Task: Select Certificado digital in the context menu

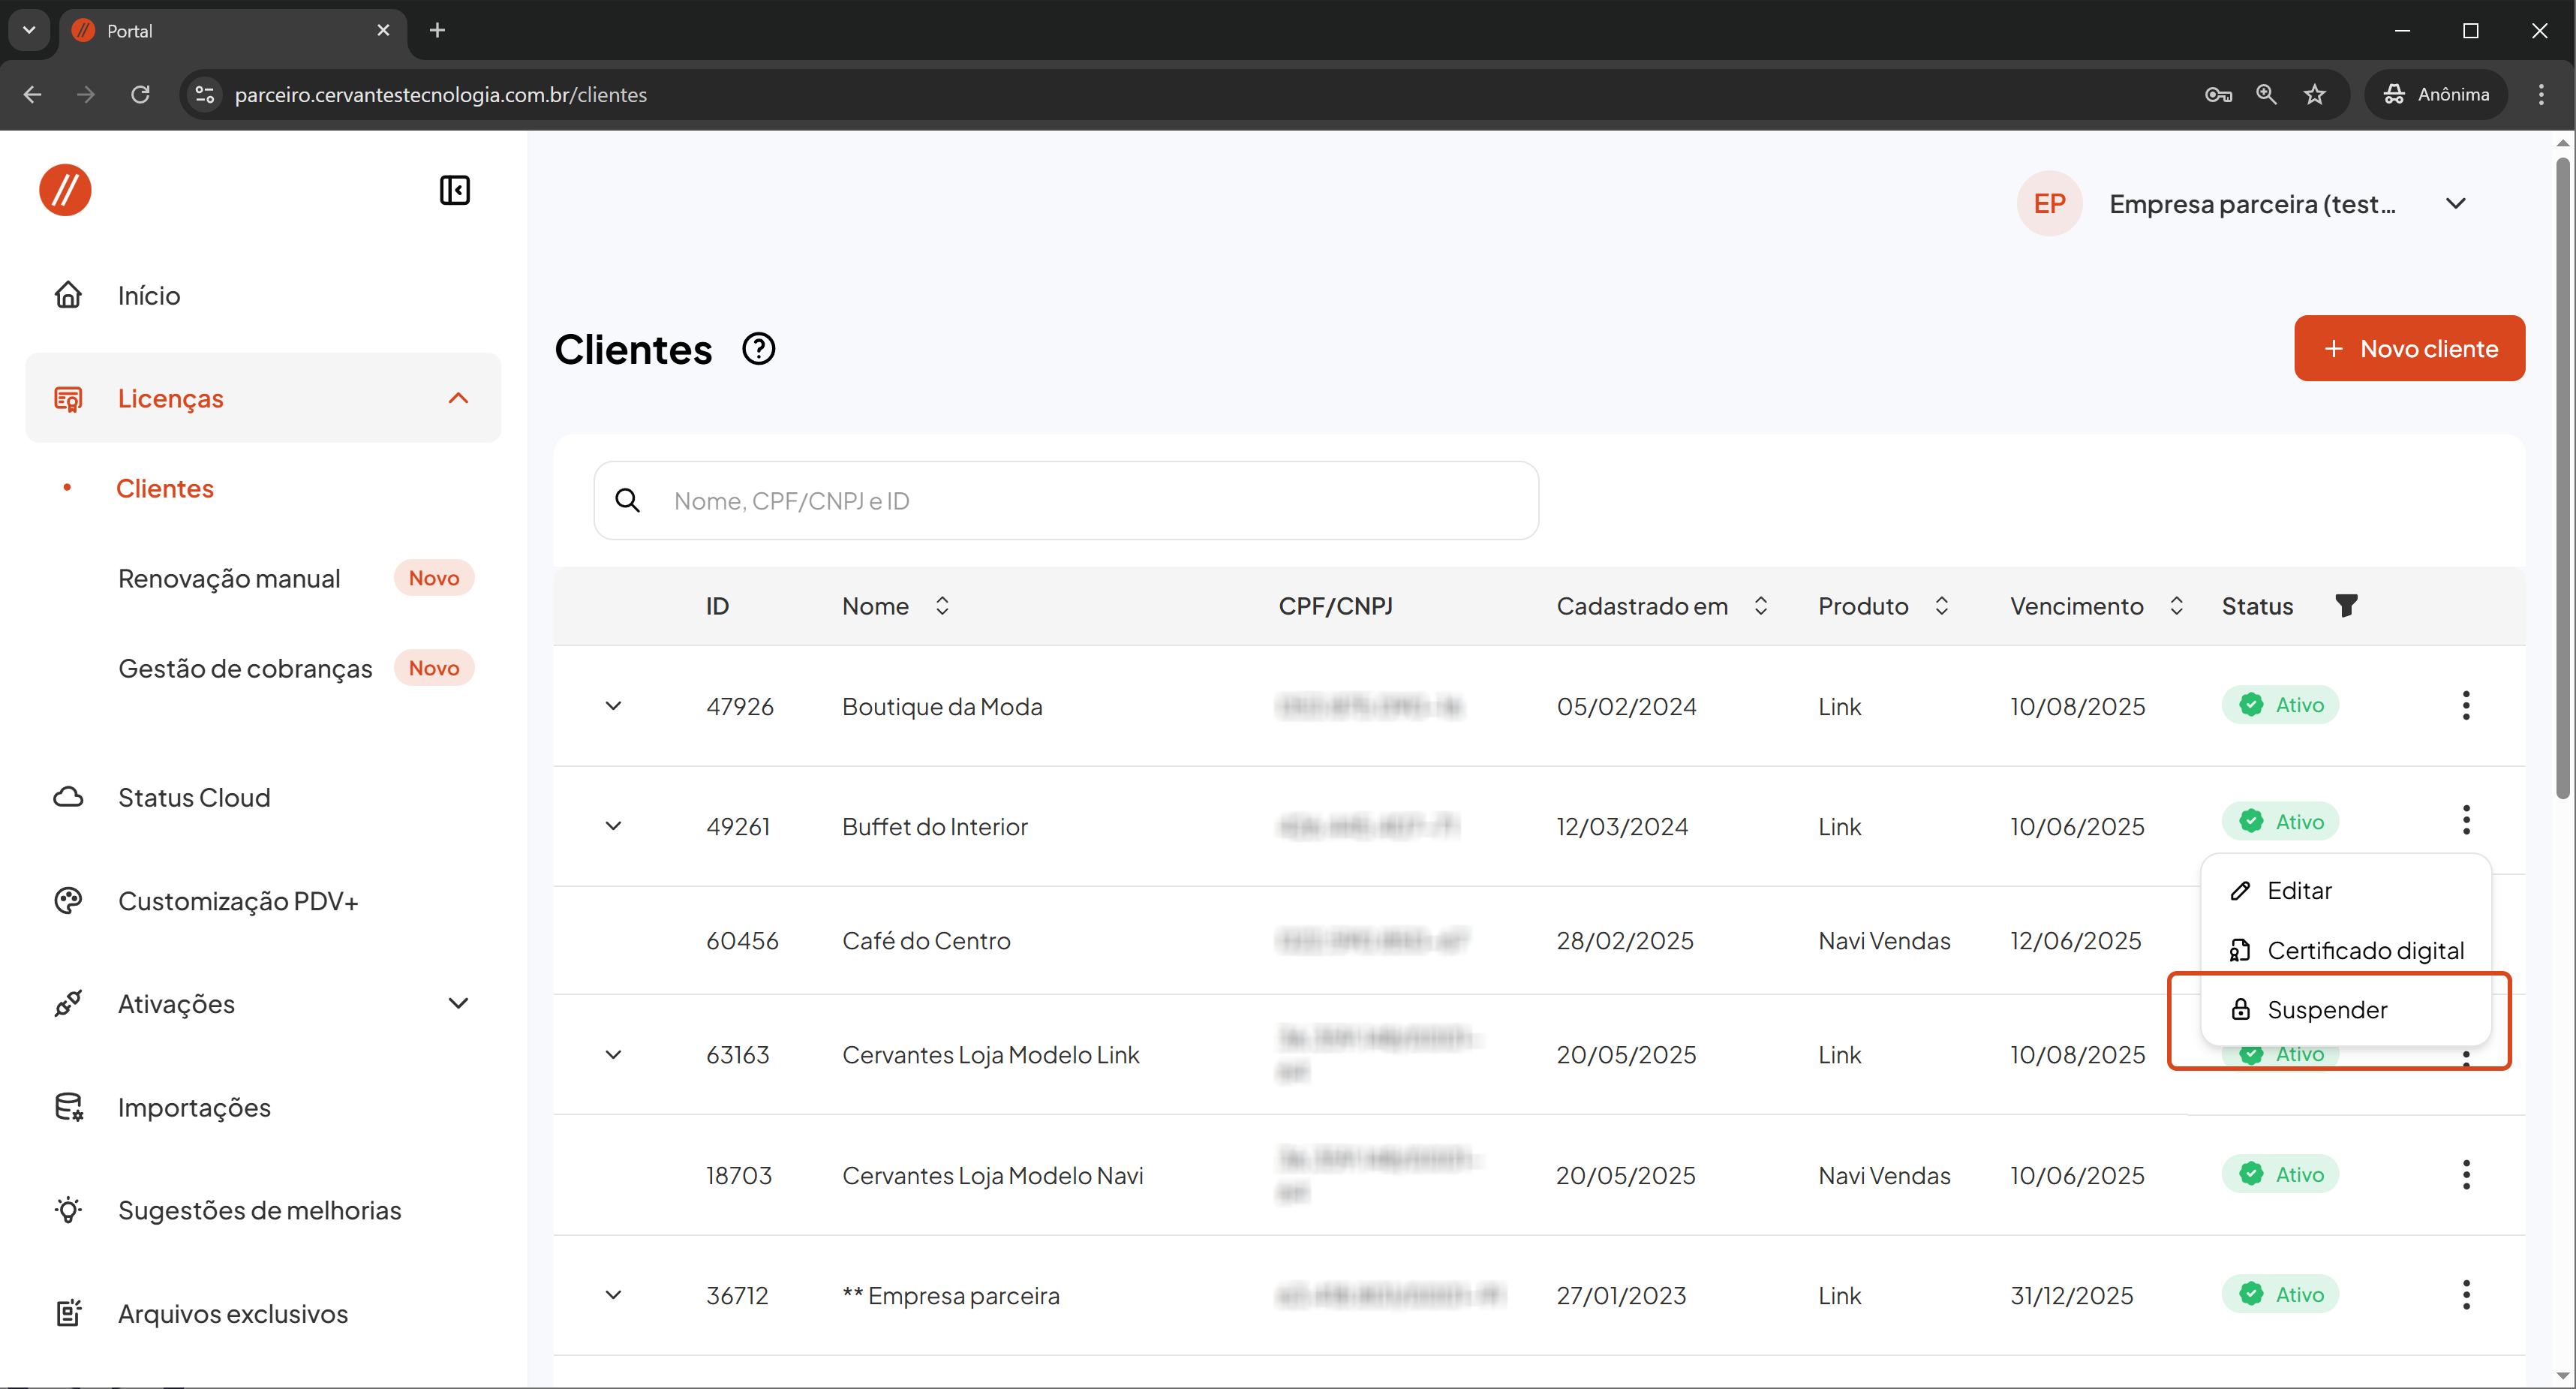Action: tap(2364, 950)
